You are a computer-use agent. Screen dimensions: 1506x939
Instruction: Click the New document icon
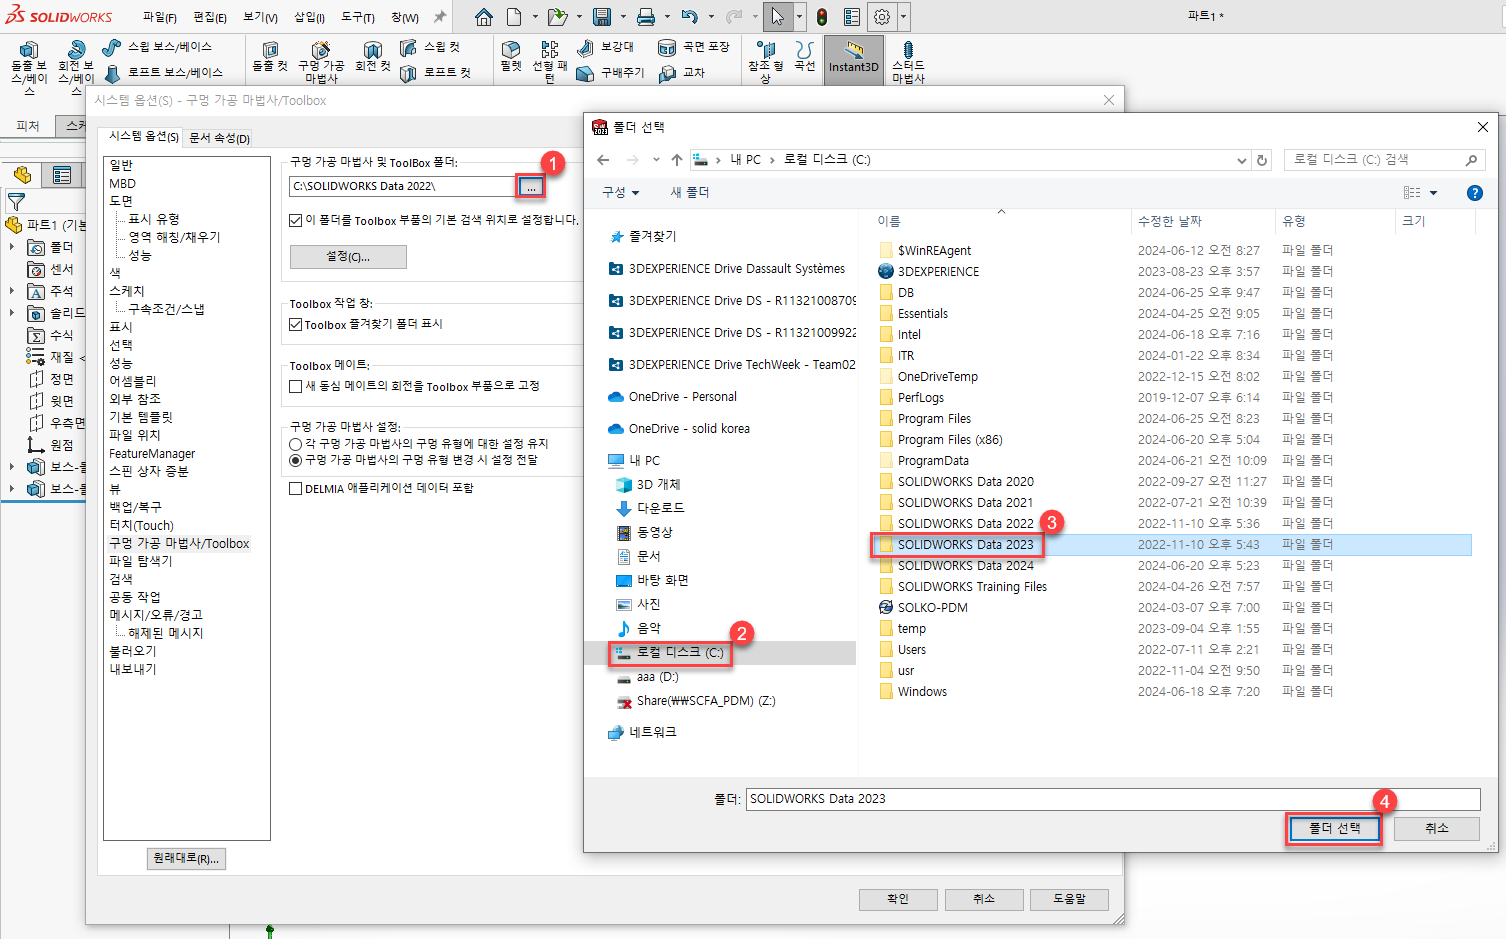(x=514, y=17)
